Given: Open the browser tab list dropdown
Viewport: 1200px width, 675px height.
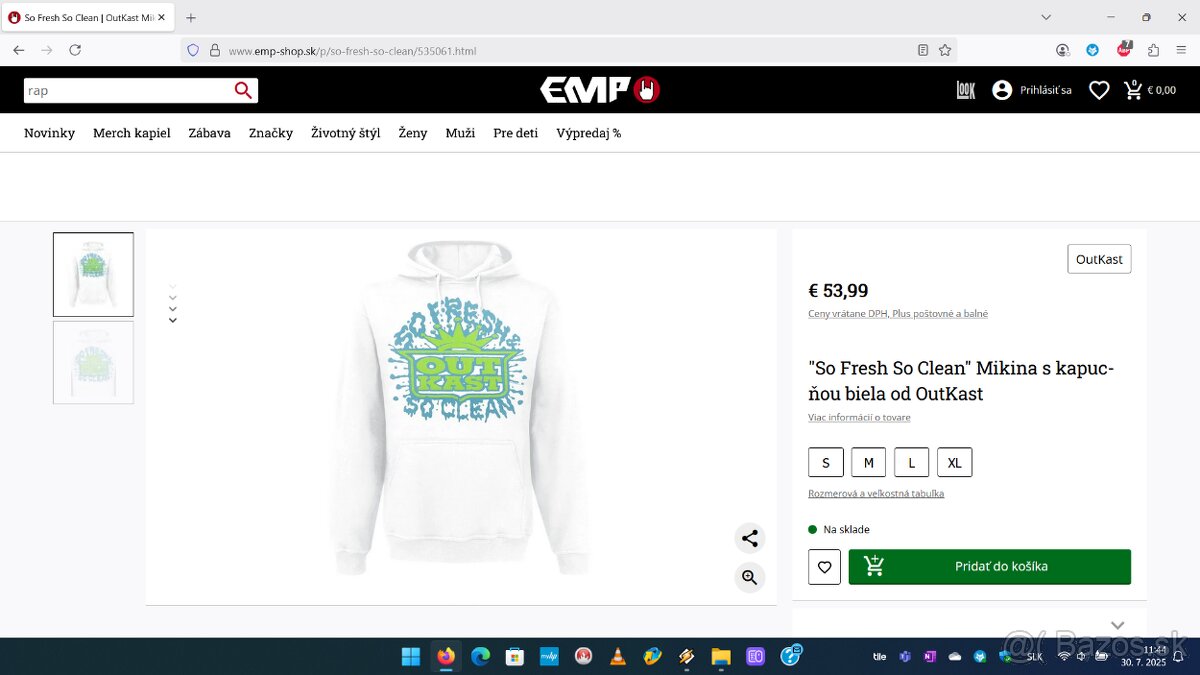Looking at the screenshot, I should click(1046, 17).
